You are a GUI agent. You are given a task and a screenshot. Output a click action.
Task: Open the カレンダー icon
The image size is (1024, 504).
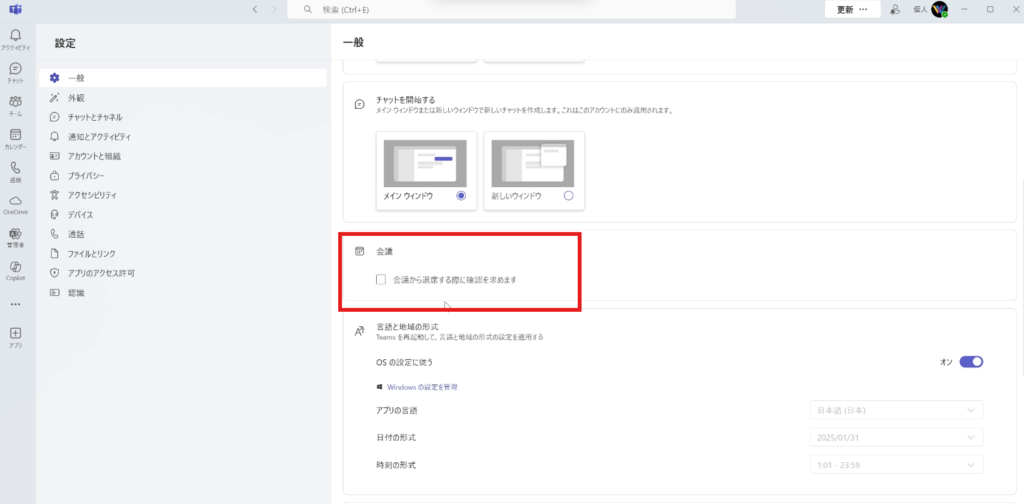pos(15,136)
